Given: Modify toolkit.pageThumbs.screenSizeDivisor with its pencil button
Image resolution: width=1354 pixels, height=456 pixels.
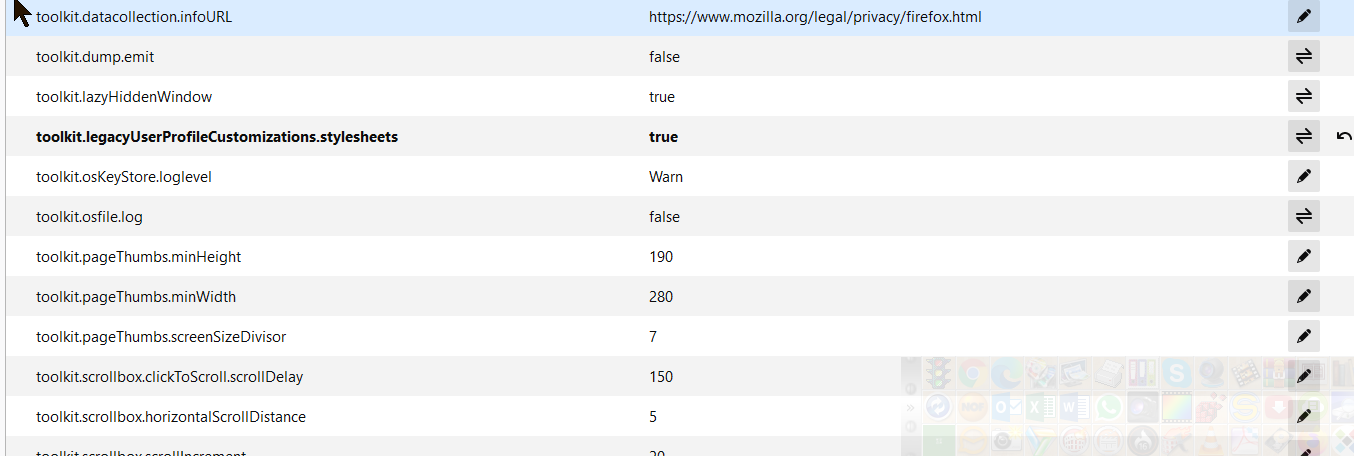Looking at the screenshot, I should [x=1303, y=337].
